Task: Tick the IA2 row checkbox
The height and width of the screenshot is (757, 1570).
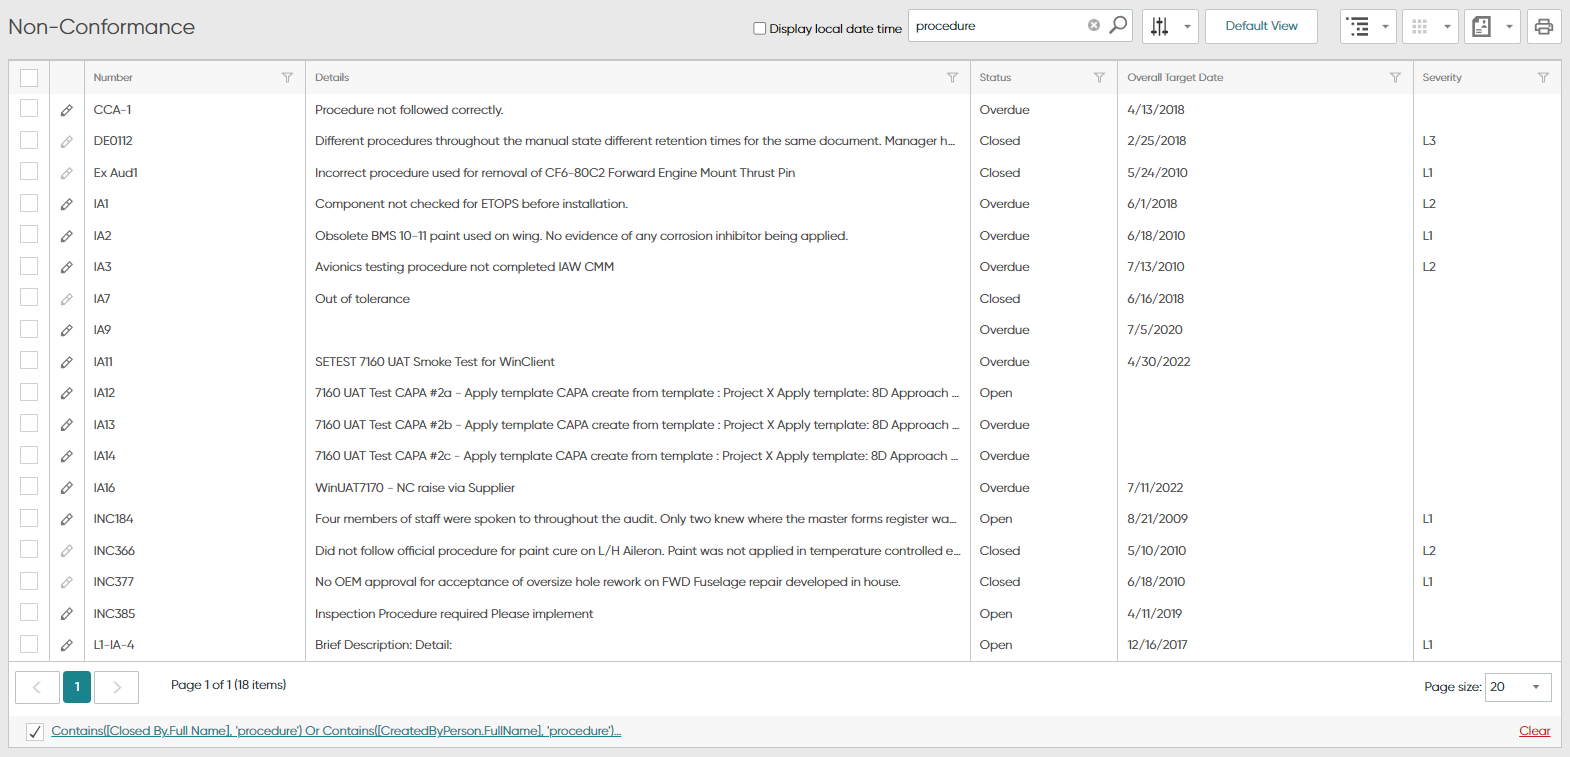Action: coord(29,235)
